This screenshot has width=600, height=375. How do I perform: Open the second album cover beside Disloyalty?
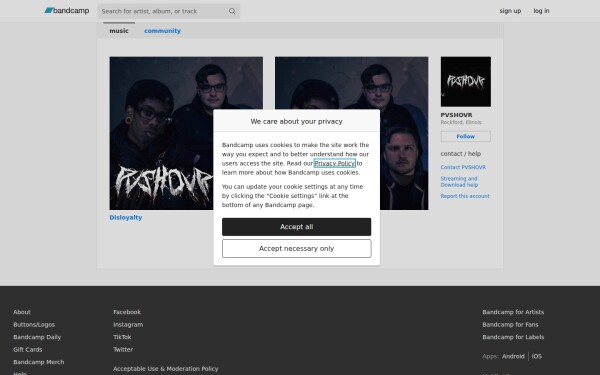tap(351, 133)
